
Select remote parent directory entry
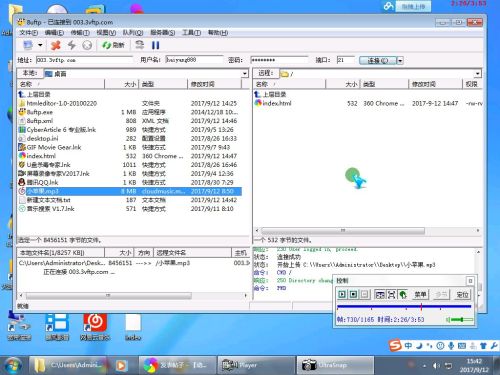[x=271, y=94]
